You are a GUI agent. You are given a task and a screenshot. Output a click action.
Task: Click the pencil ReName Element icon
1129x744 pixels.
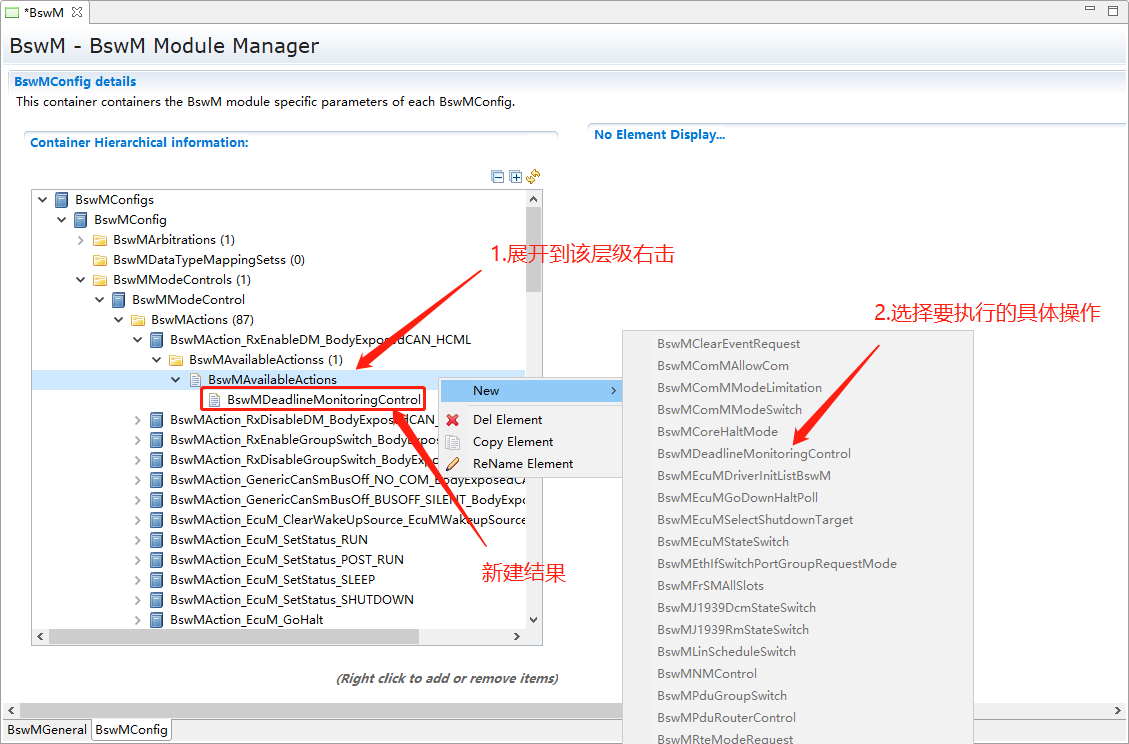point(453,464)
